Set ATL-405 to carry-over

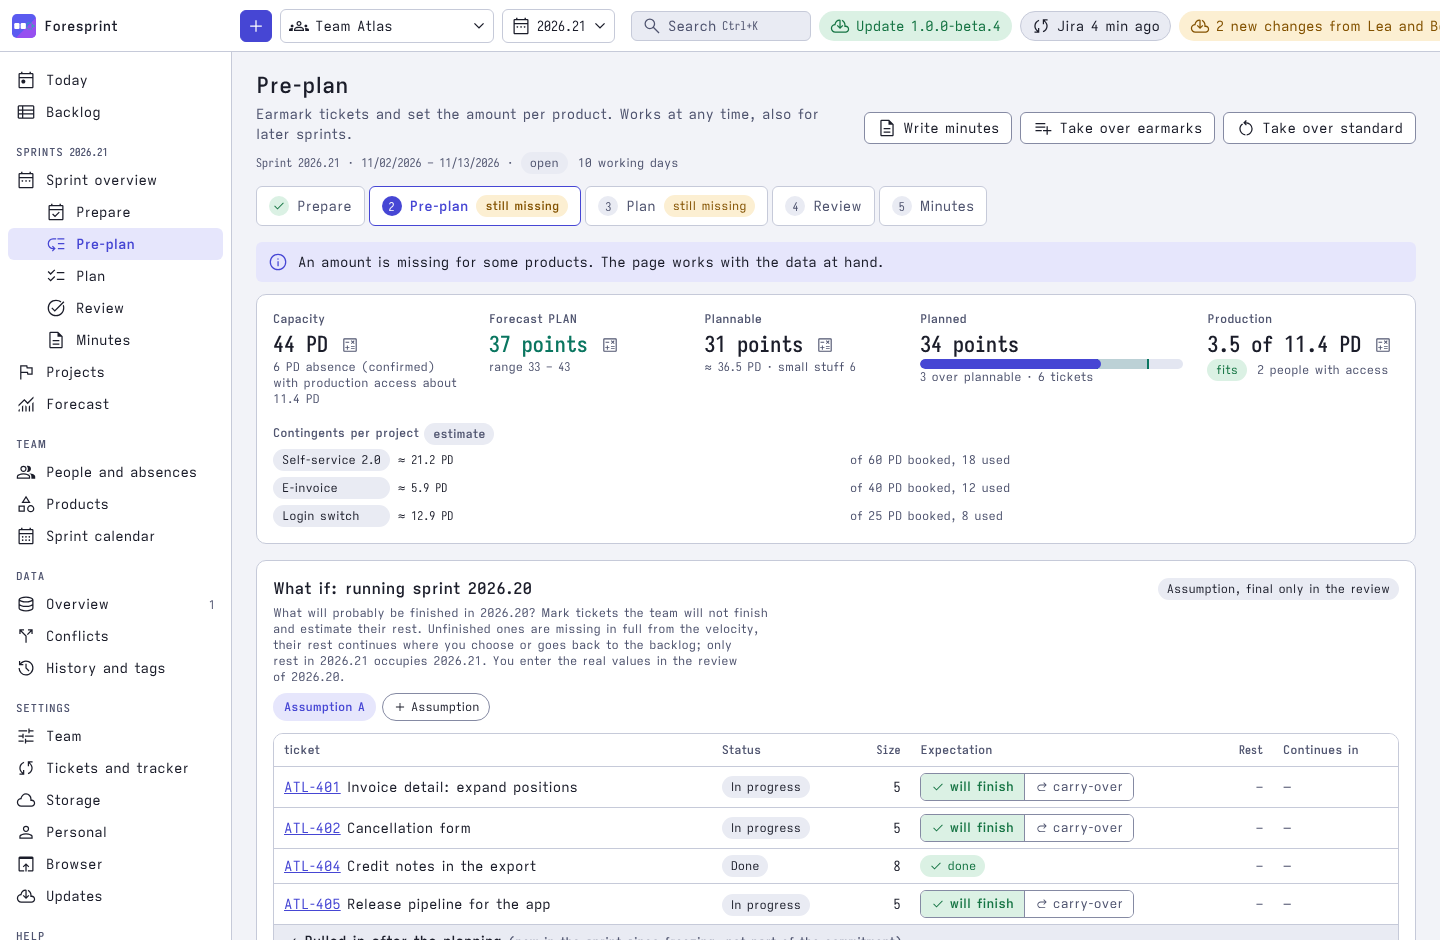[1079, 904]
